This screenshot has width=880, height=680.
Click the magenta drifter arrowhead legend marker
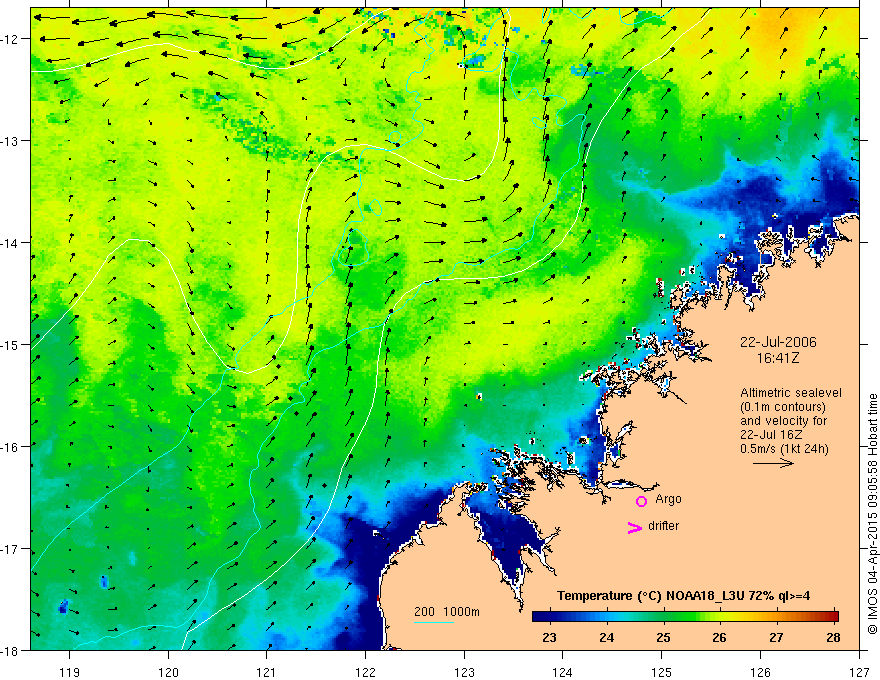[635, 527]
